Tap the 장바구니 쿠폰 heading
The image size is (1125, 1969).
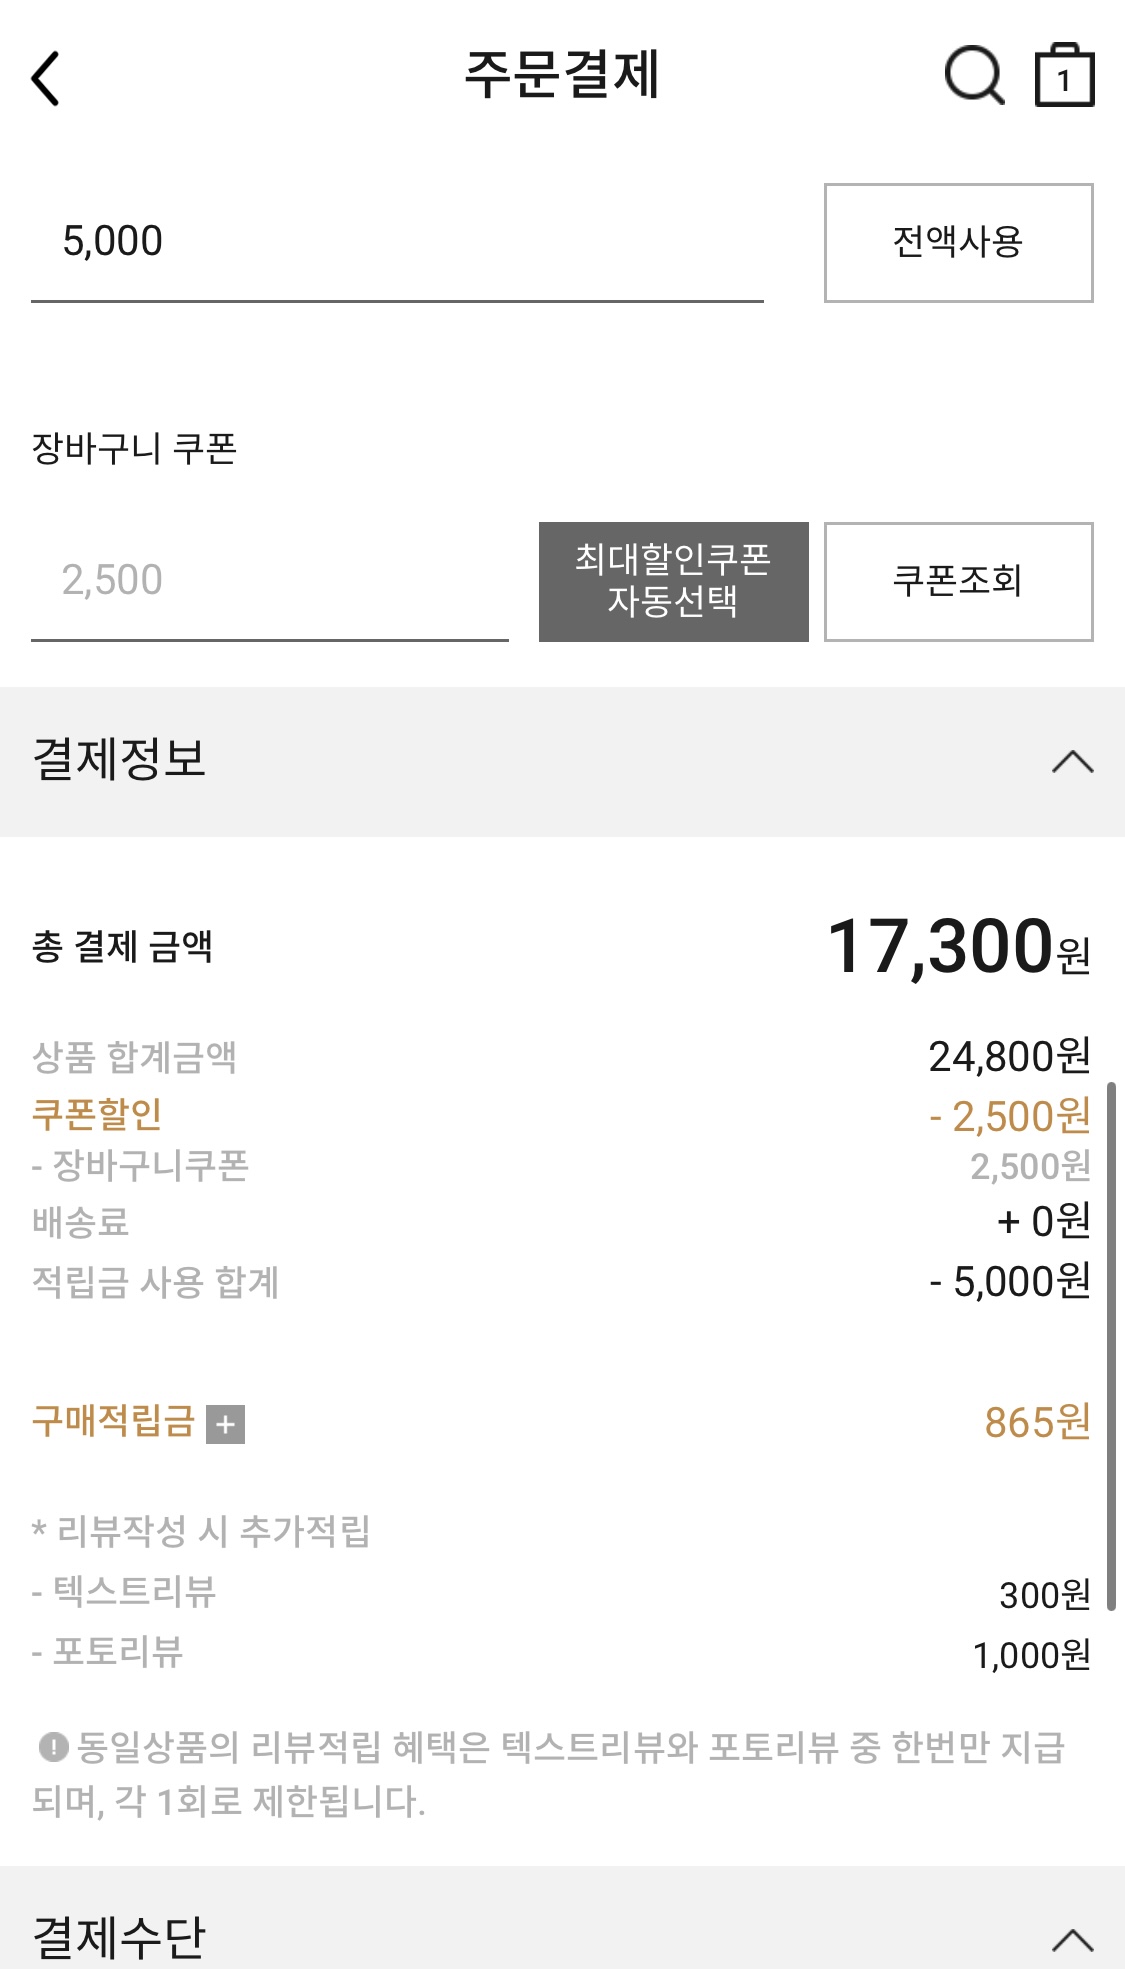tap(134, 448)
